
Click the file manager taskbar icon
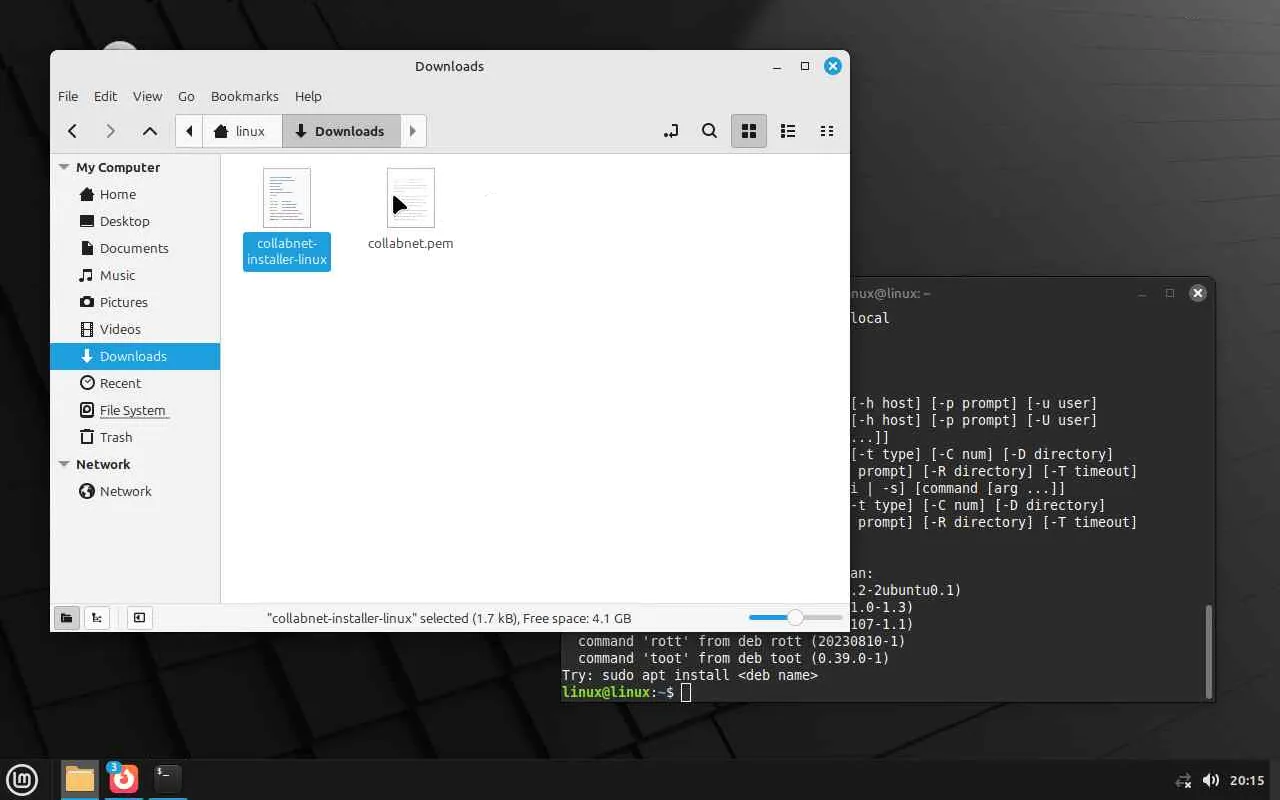coord(80,779)
